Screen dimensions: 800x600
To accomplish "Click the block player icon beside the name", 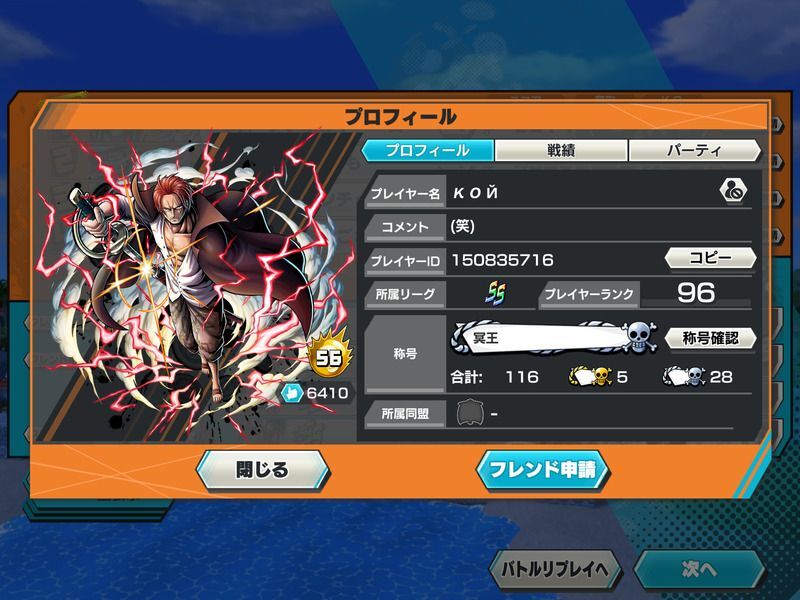I will click(733, 191).
